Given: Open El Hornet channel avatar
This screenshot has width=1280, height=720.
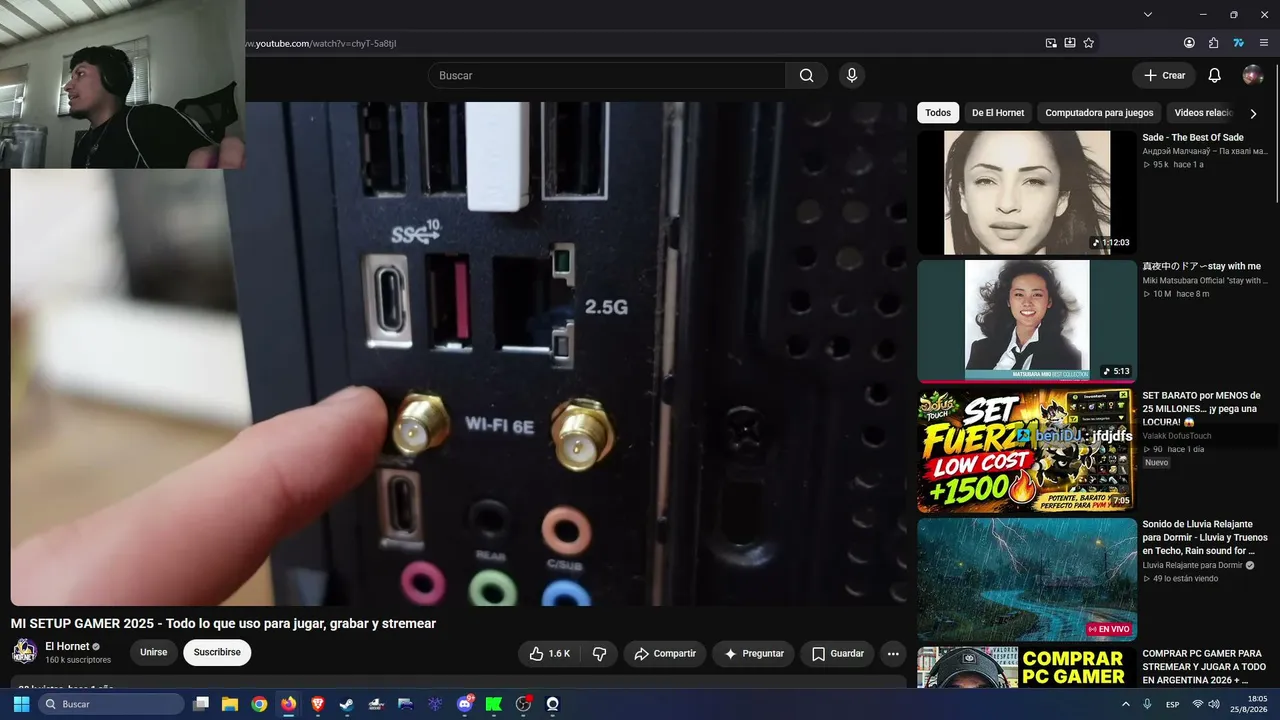Looking at the screenshot, I should click(x=24, y=652).
